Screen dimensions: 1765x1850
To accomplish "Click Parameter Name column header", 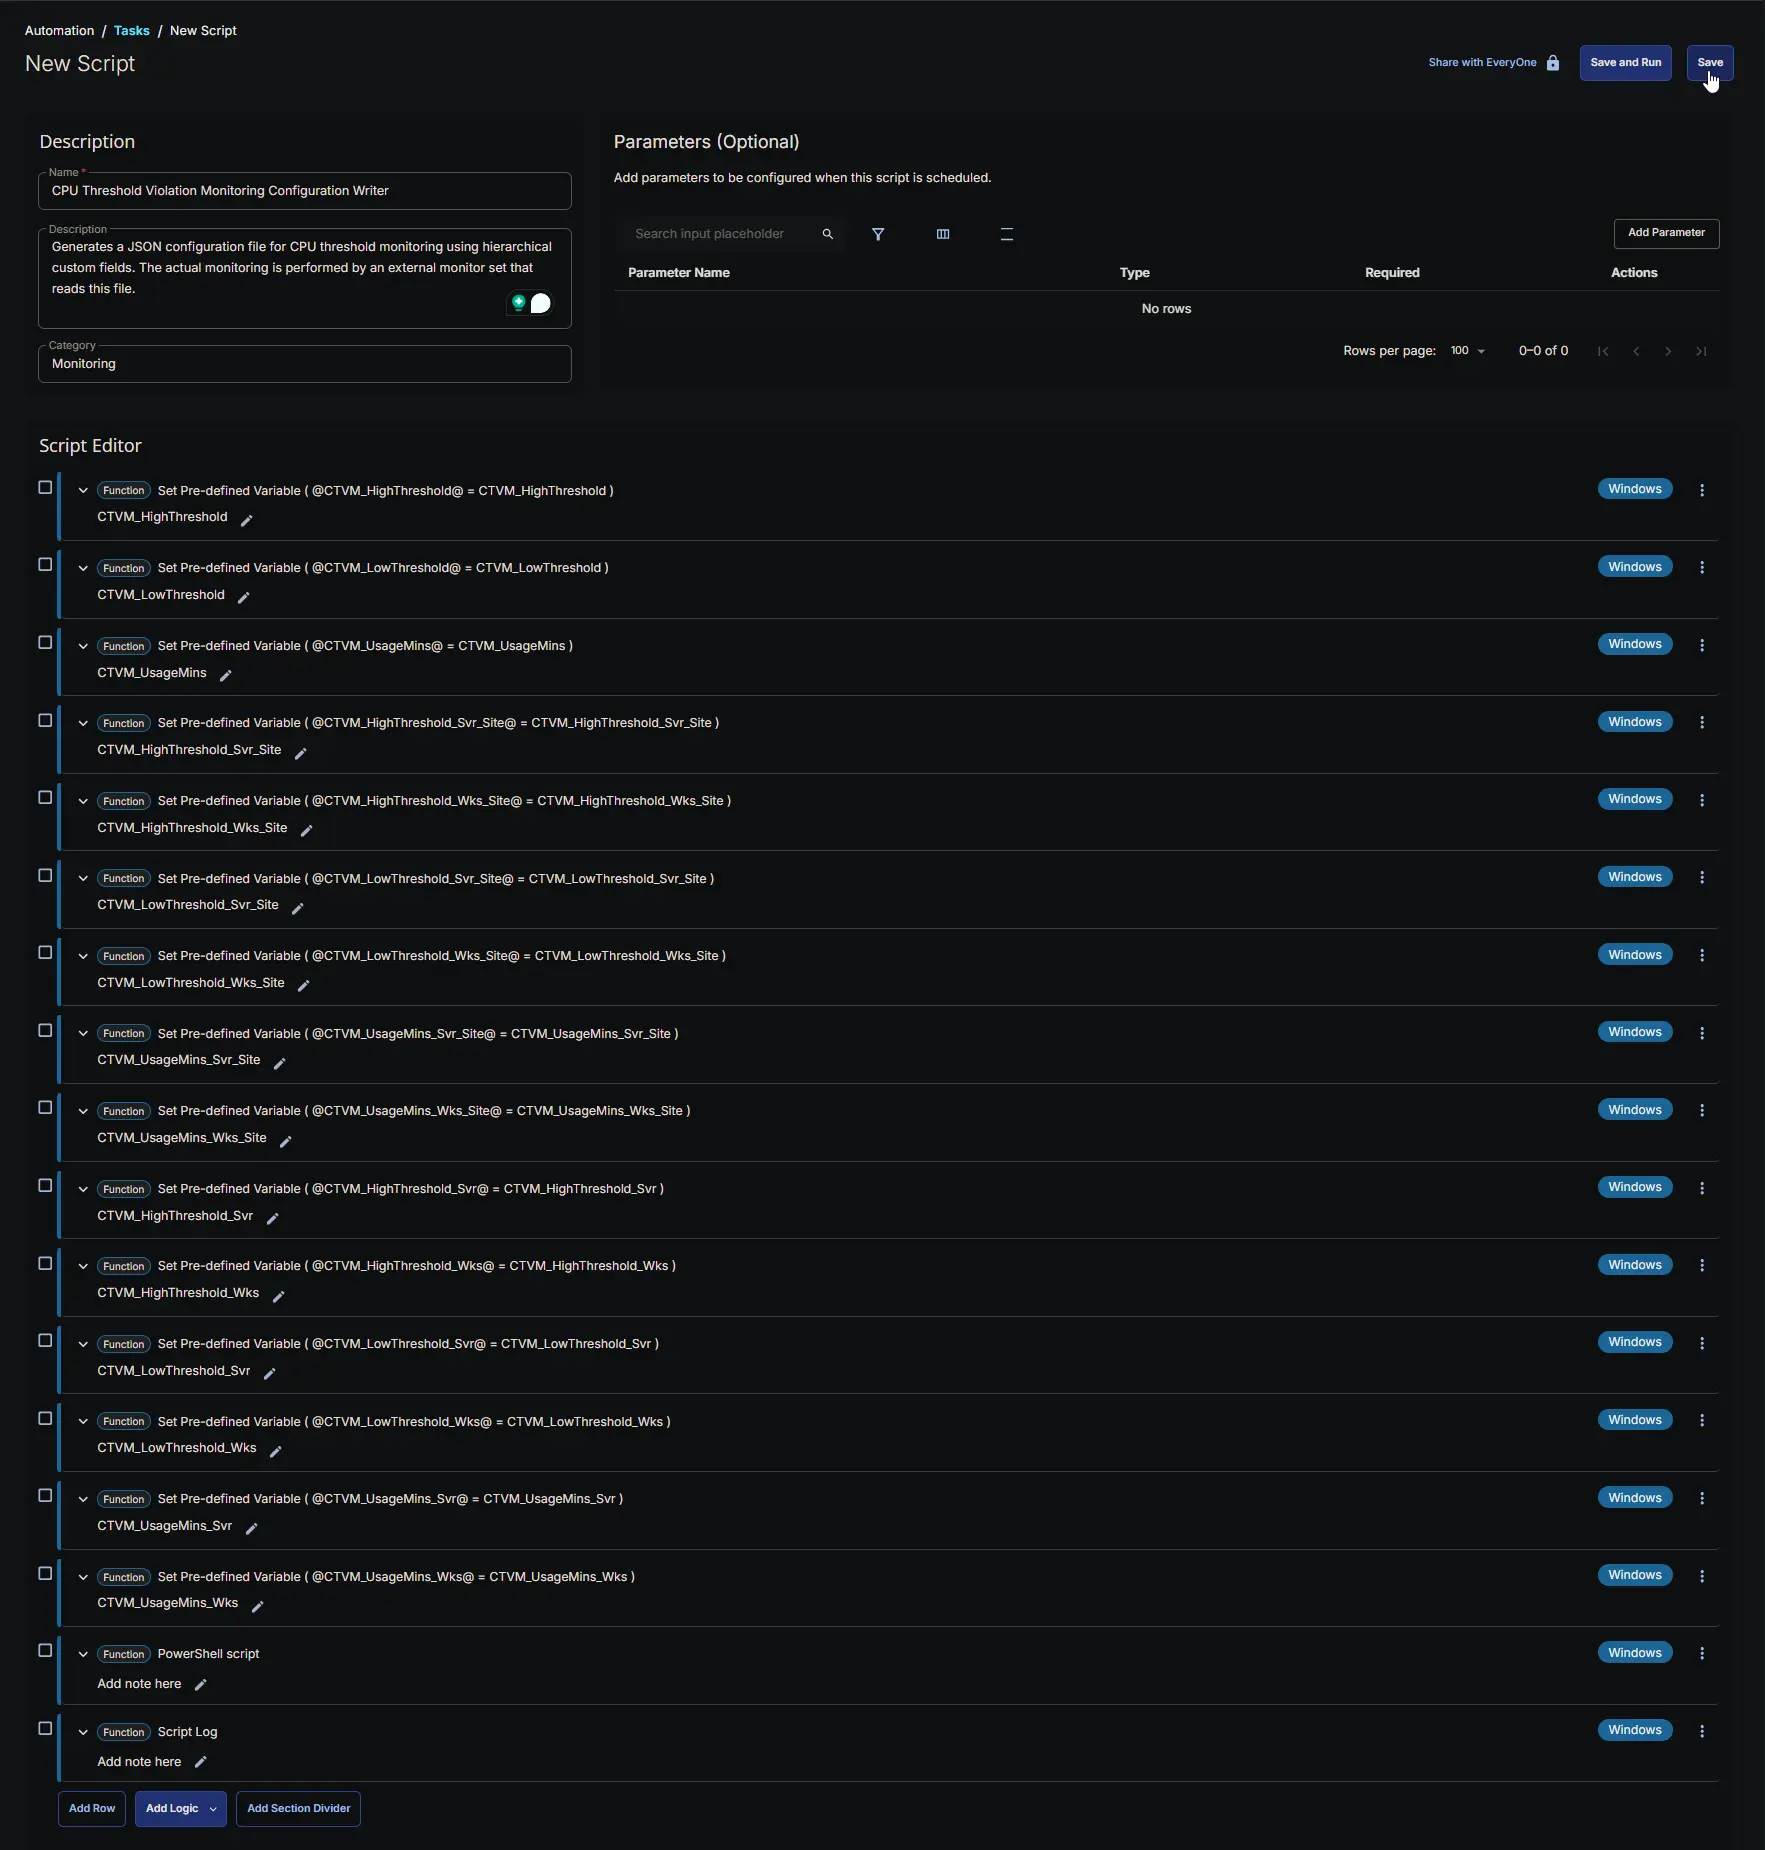I will pyautogui.click(x=679, y=273).
